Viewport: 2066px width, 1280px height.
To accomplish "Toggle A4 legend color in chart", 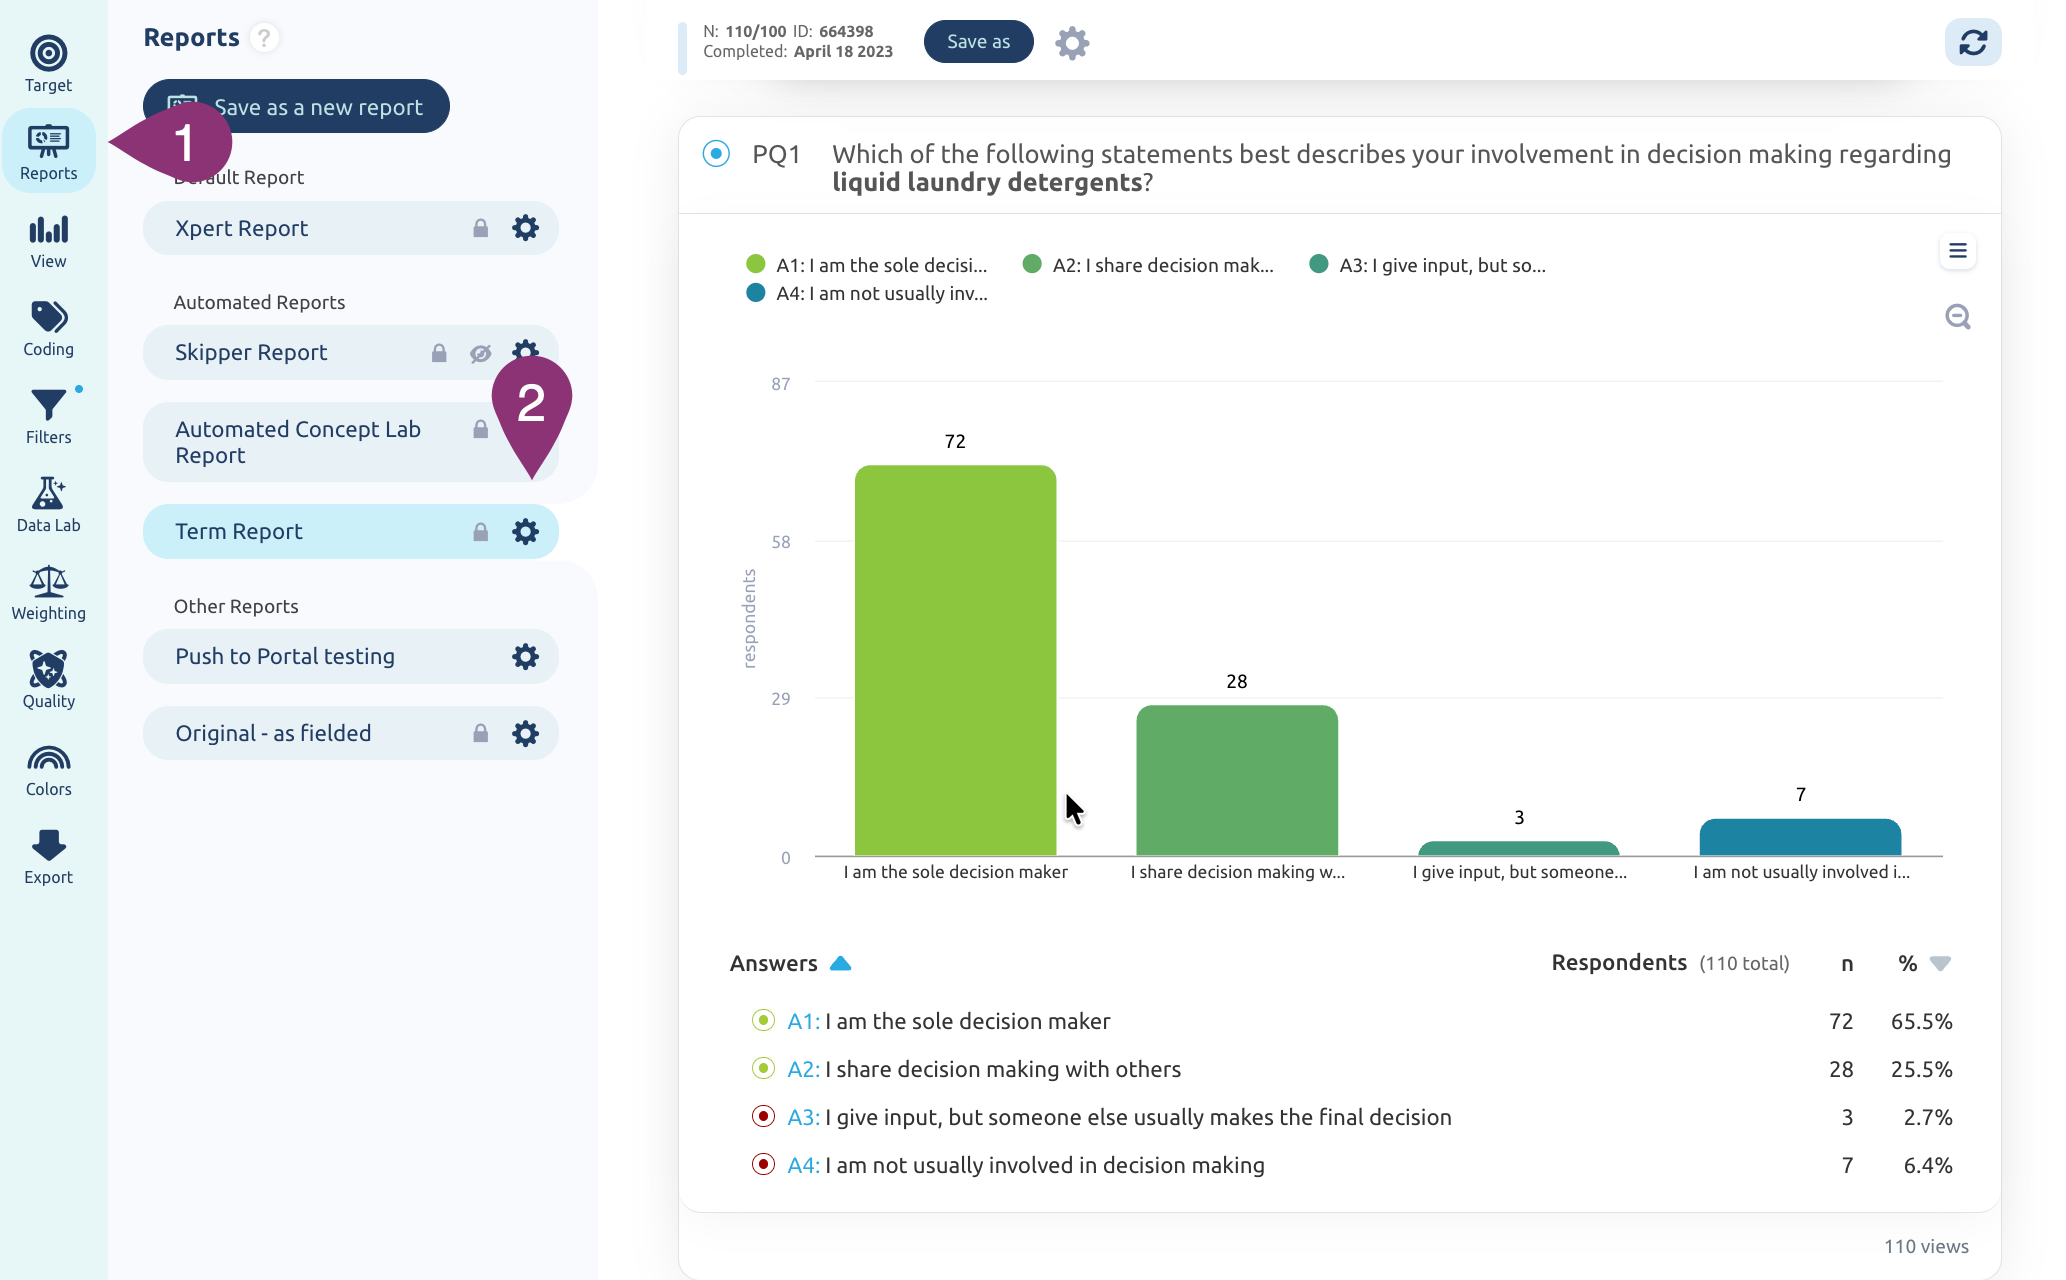I will 756,292.
